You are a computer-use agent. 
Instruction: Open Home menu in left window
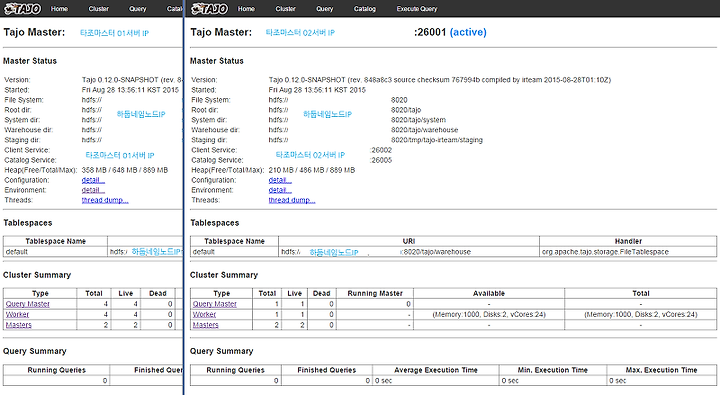[x=59, y=9]
